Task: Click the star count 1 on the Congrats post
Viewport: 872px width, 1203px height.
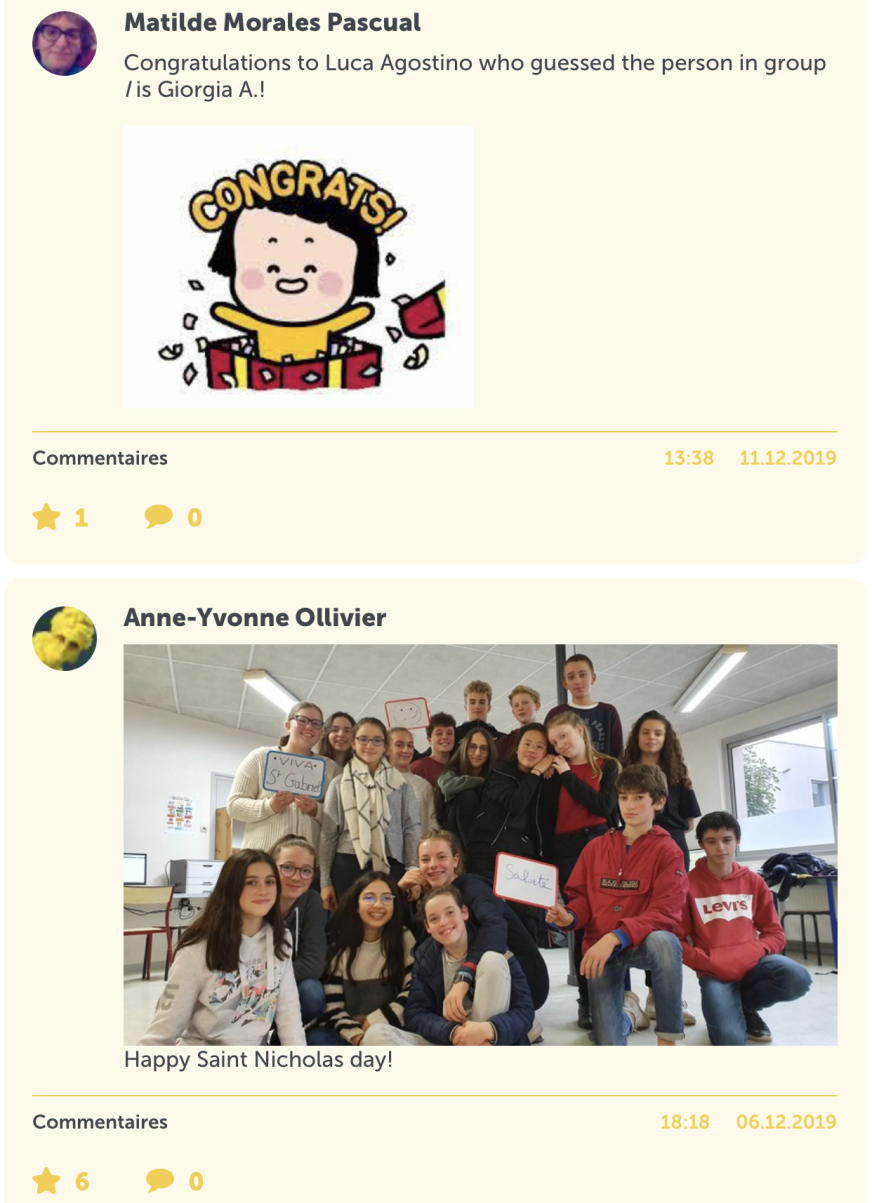Action: pyautogui.click(x=81, y=517)
